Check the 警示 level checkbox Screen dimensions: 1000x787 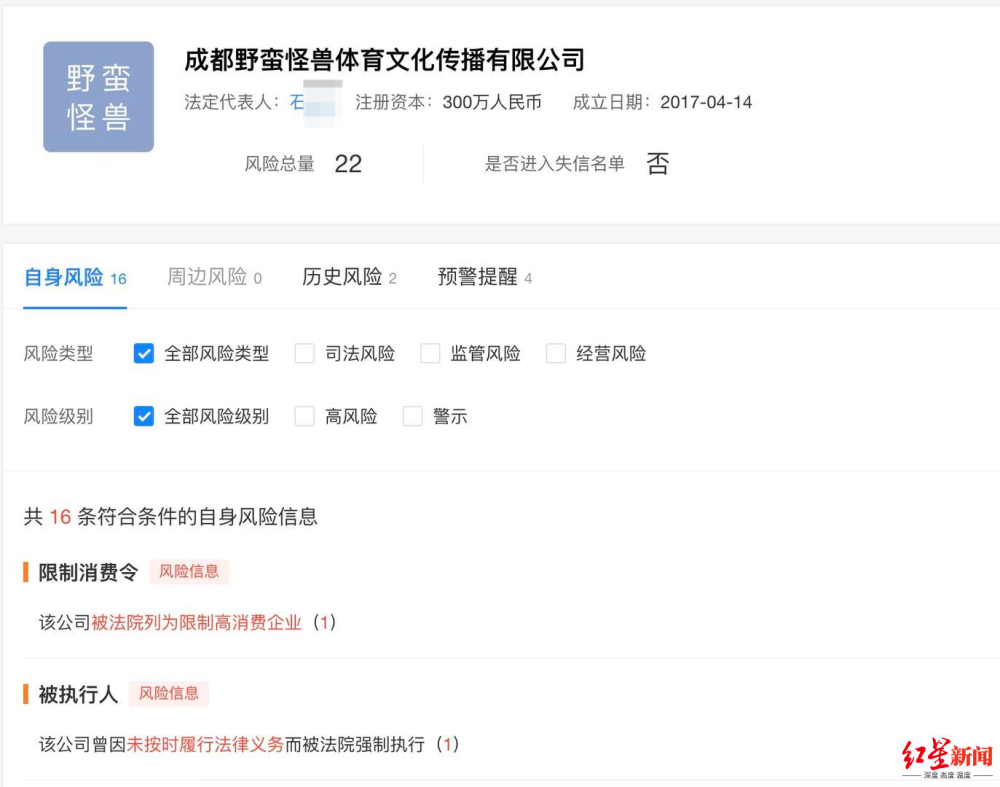click(x=413, y=416)
